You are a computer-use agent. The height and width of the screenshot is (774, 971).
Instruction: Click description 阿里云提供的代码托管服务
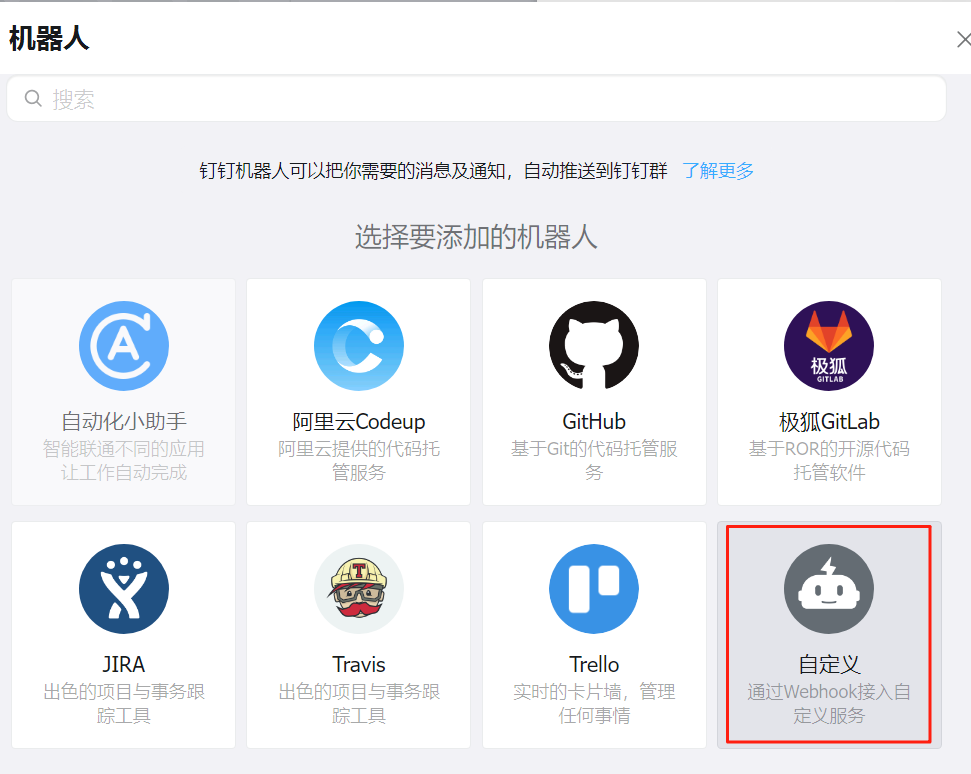[x=359, y=461]
